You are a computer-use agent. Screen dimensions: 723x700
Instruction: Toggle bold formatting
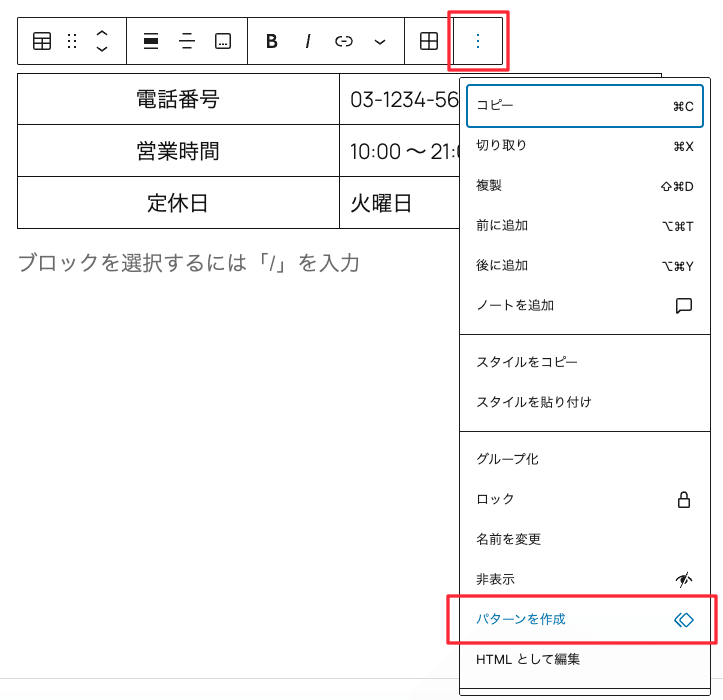[272, 42]
